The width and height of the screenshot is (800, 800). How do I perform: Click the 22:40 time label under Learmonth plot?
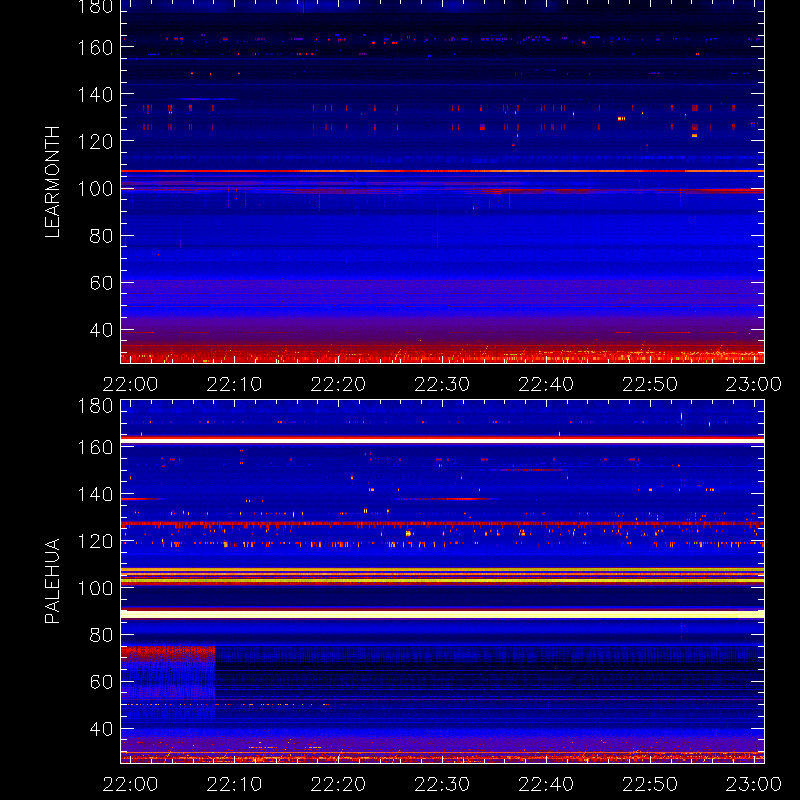[x=546, y=384]
